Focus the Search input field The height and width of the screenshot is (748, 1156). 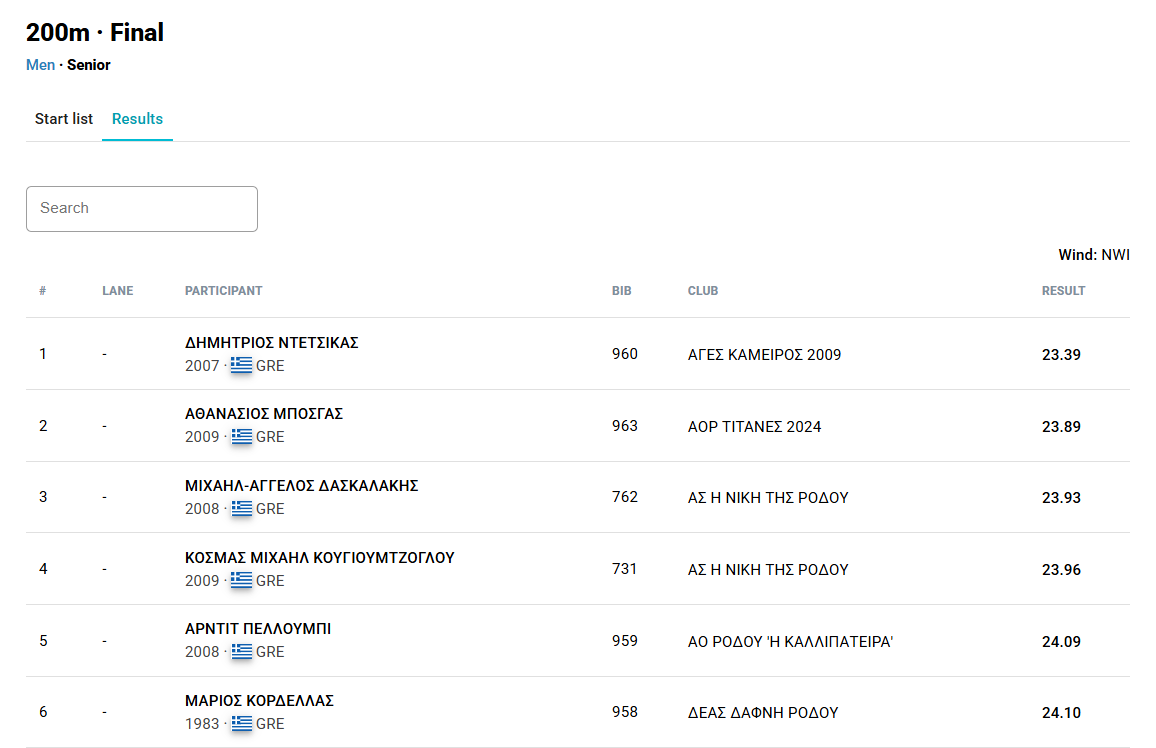[142, 209]
